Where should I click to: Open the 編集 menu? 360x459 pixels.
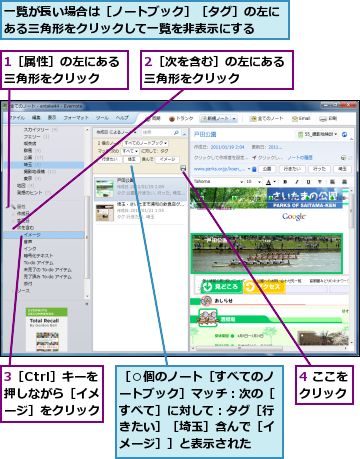(x=36, y=118)
